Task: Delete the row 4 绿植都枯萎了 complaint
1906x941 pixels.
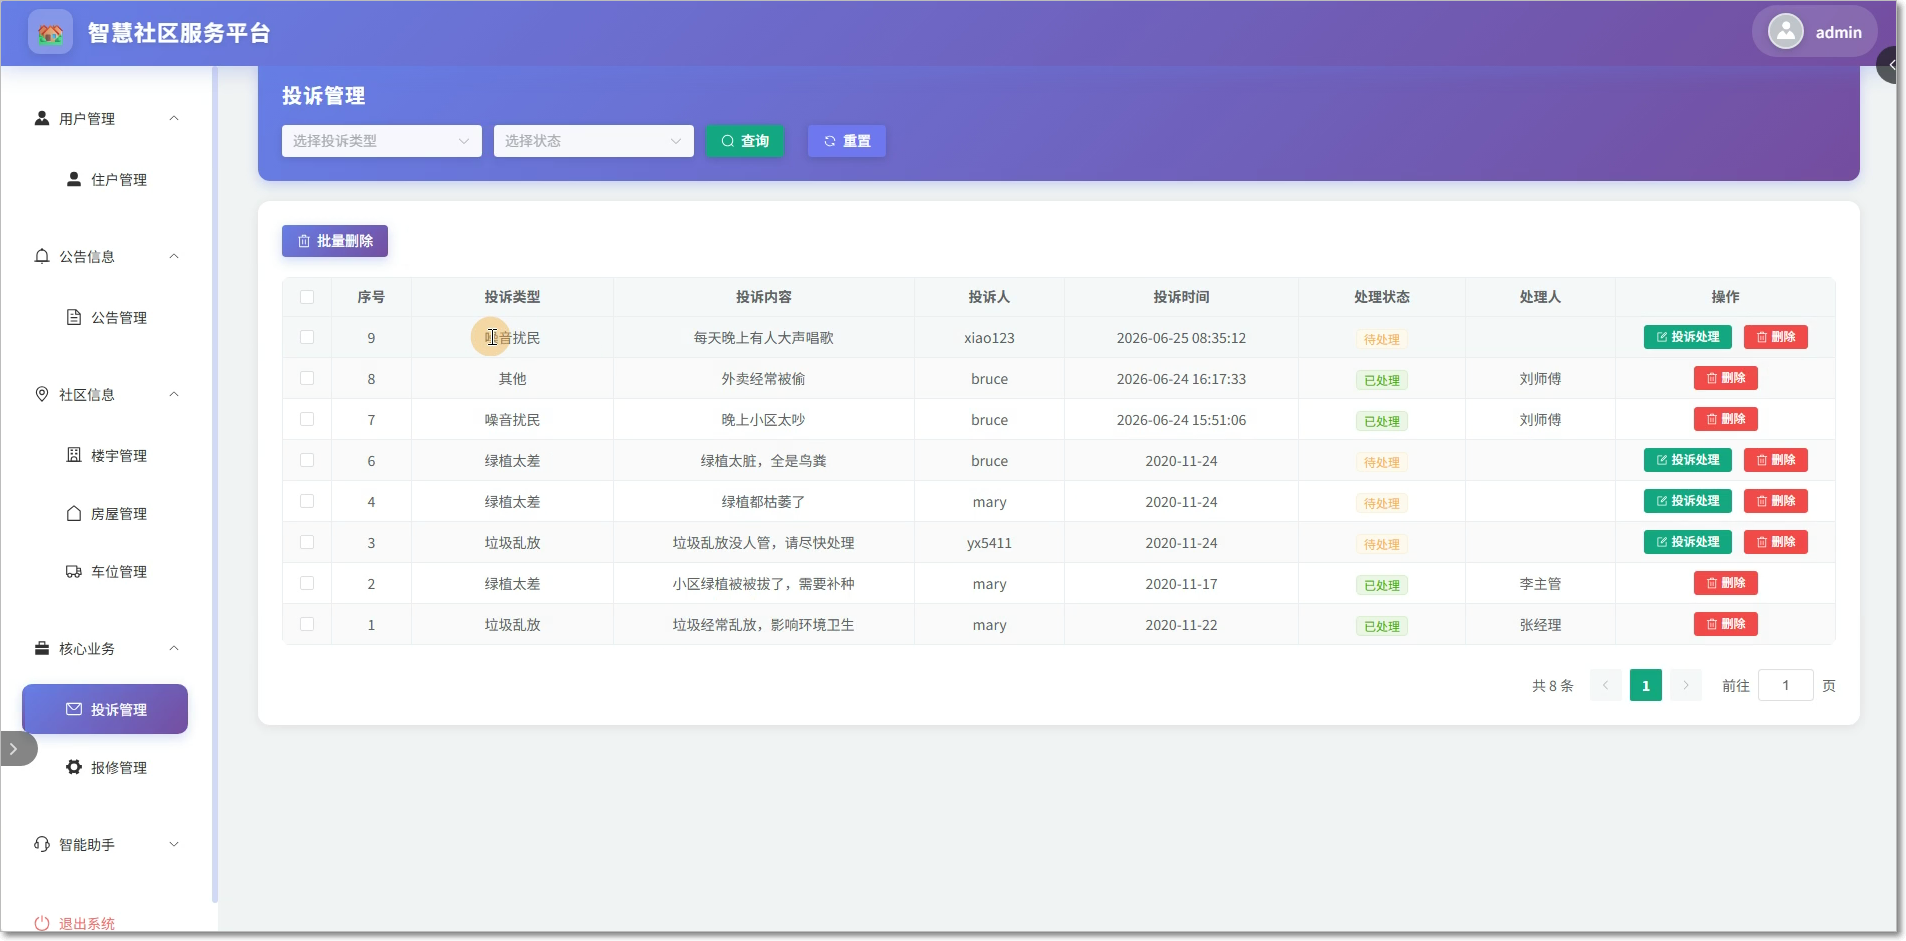Action: tap(1776, 501)
